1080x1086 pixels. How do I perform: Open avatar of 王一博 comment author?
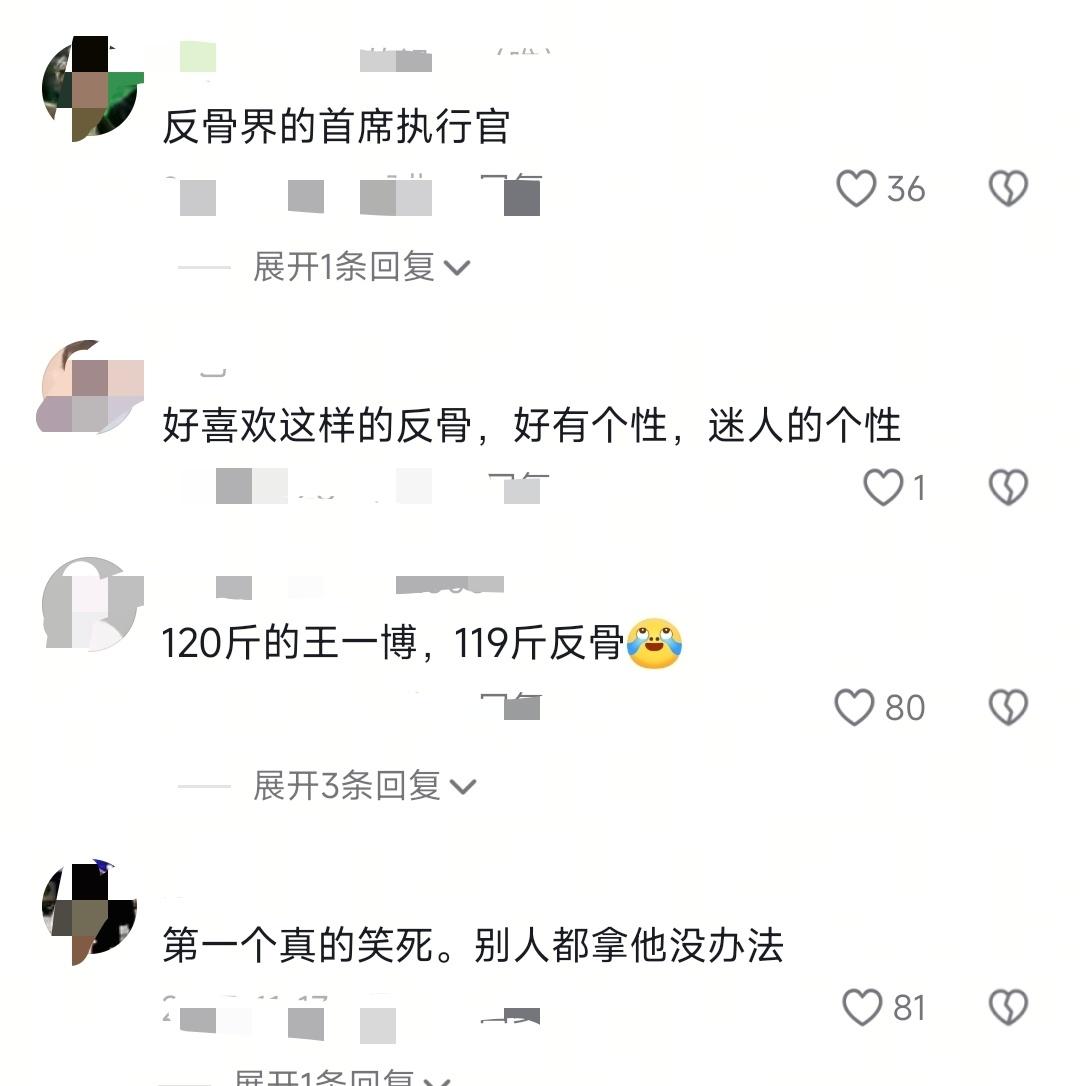(92, 604)
